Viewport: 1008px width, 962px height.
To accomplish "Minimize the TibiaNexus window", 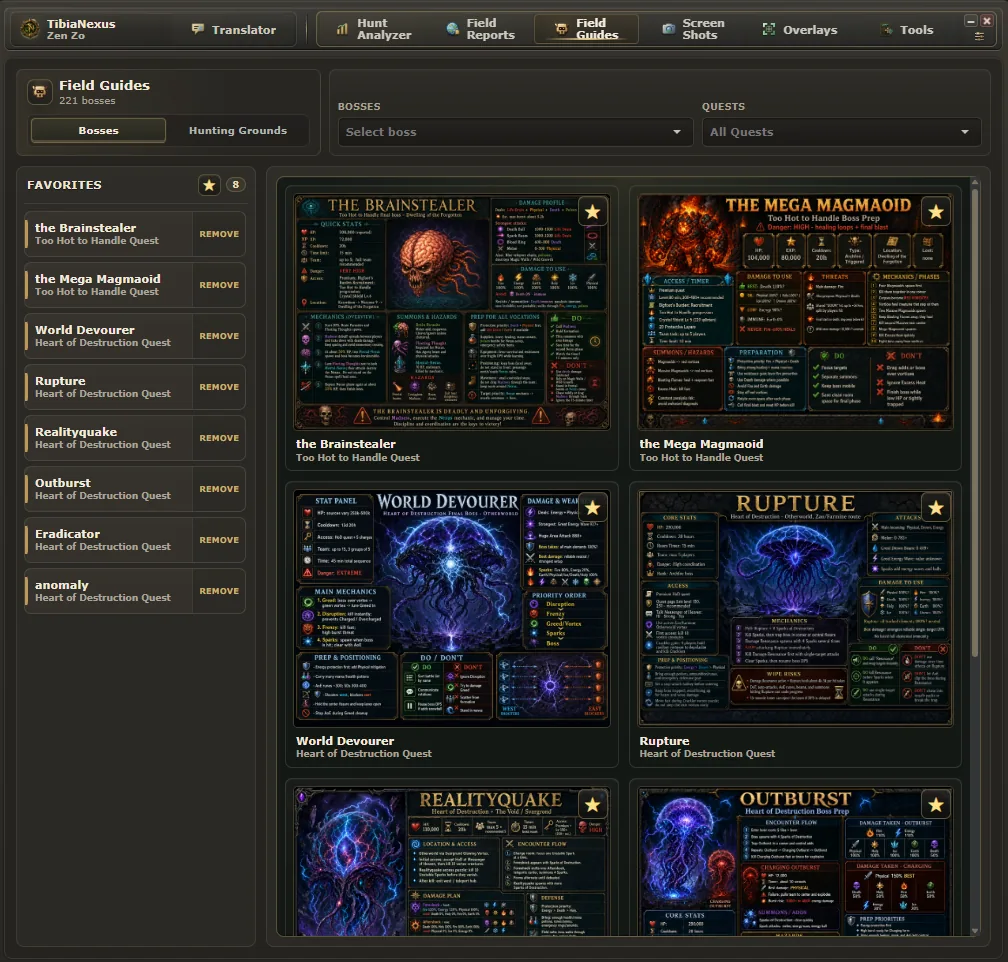I will coord(971,22).
